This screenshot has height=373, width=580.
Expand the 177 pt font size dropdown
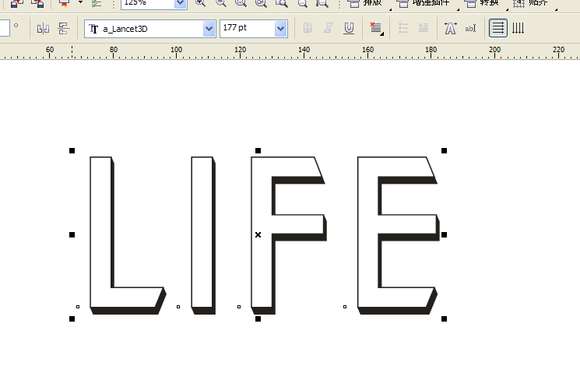(x=281, y=28)
